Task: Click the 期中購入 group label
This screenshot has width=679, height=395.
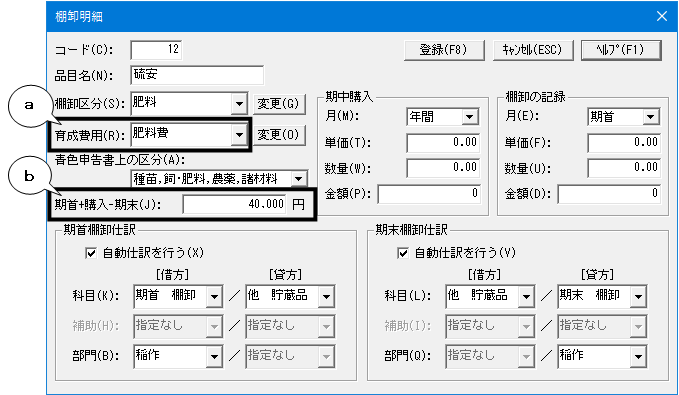Action: tap(349, 96)
